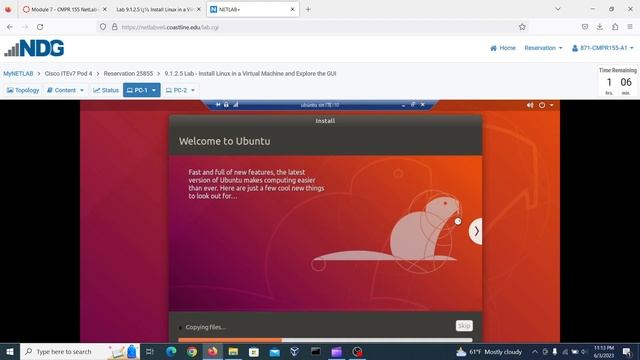Image resolution: width=640 pixels, height=360 pixels.
Task: Open the Mail app from the taskbar
Action: tap(275, 351)
